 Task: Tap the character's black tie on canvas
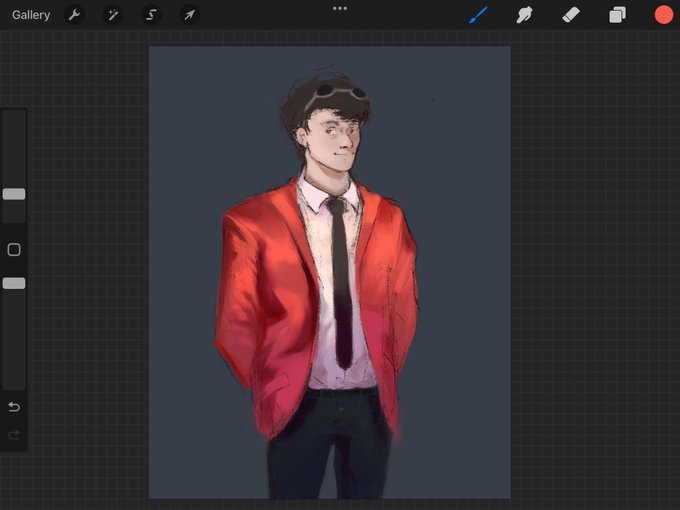click(x=341, y=282)
